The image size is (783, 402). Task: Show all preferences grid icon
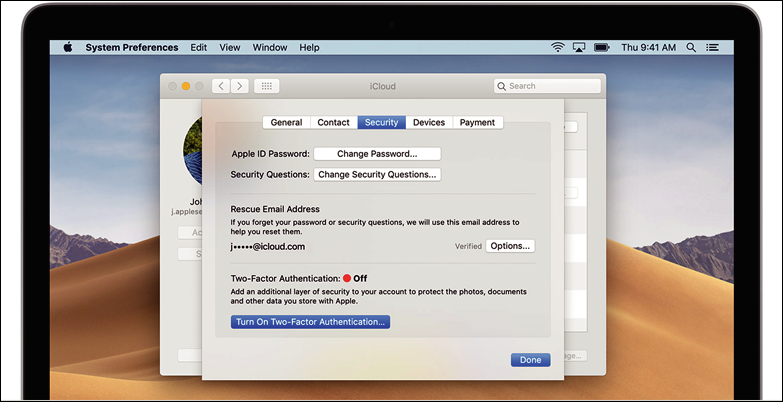267,86
